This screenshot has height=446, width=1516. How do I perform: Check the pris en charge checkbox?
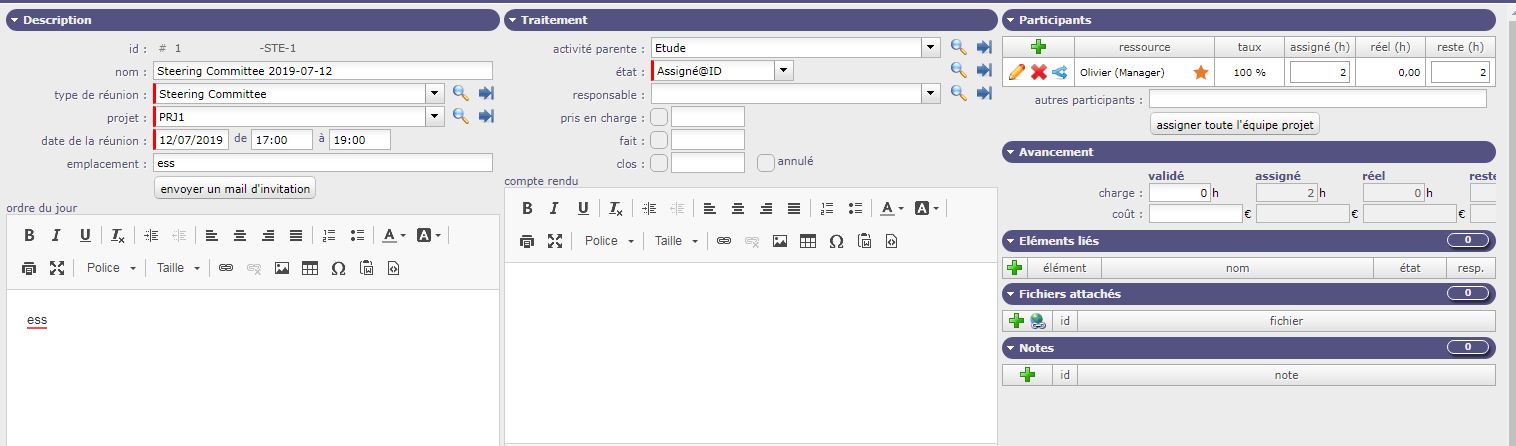pos(659,117)
